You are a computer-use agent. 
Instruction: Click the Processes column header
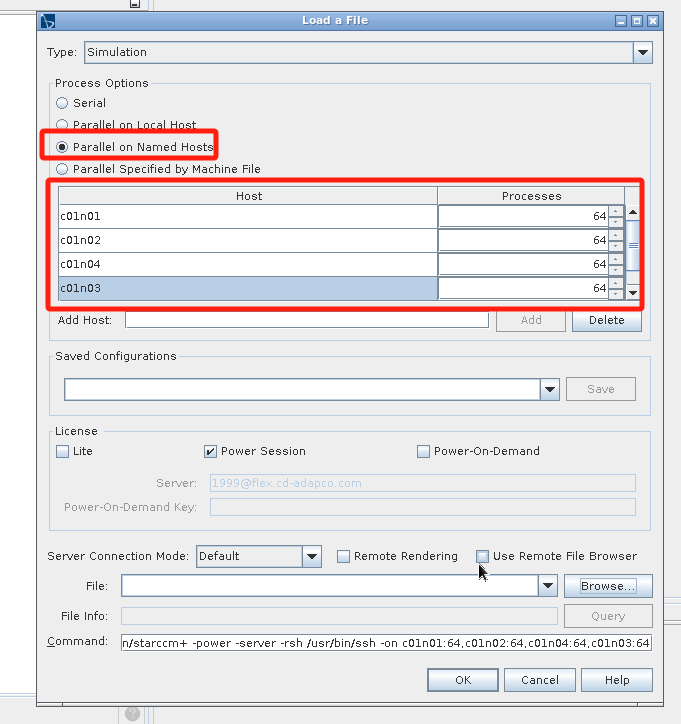pyautogui.click(x=531, y=196)
